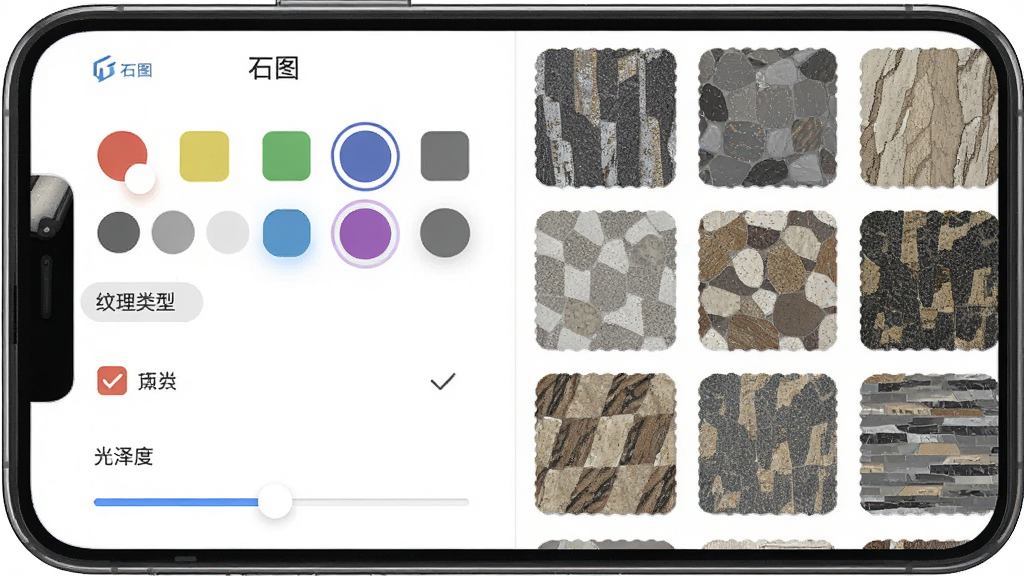Click the 光泽度 slider handle

tap(275, 502)
